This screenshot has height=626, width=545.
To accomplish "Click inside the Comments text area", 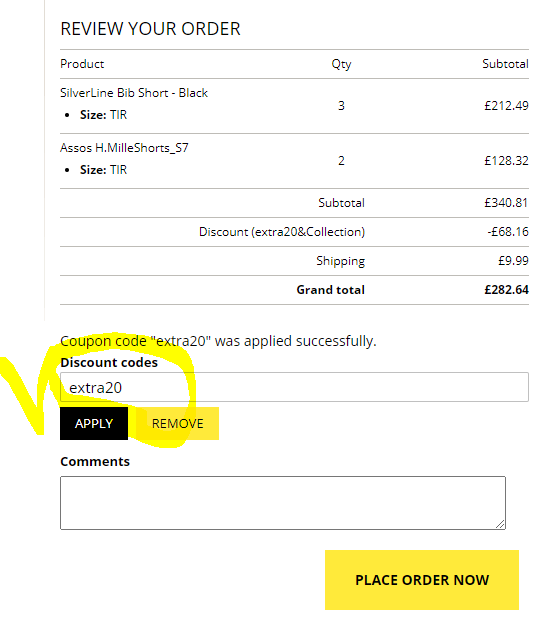I will [283, 503].
